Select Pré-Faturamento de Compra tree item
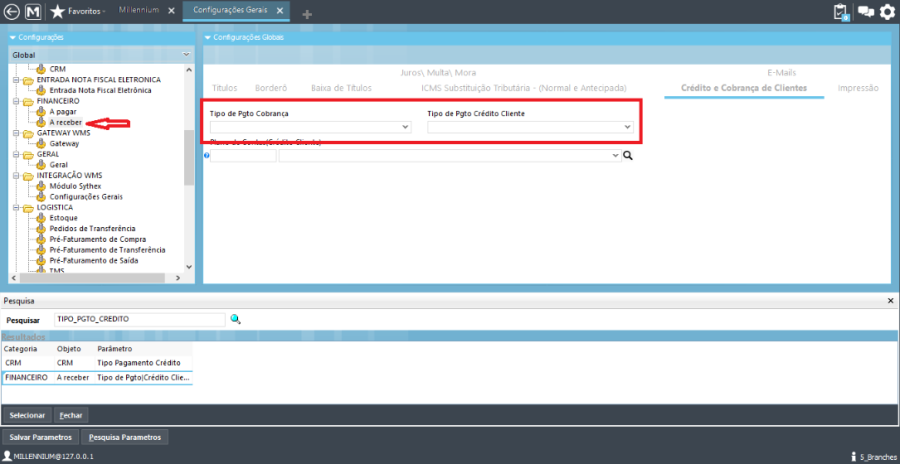 98,239
